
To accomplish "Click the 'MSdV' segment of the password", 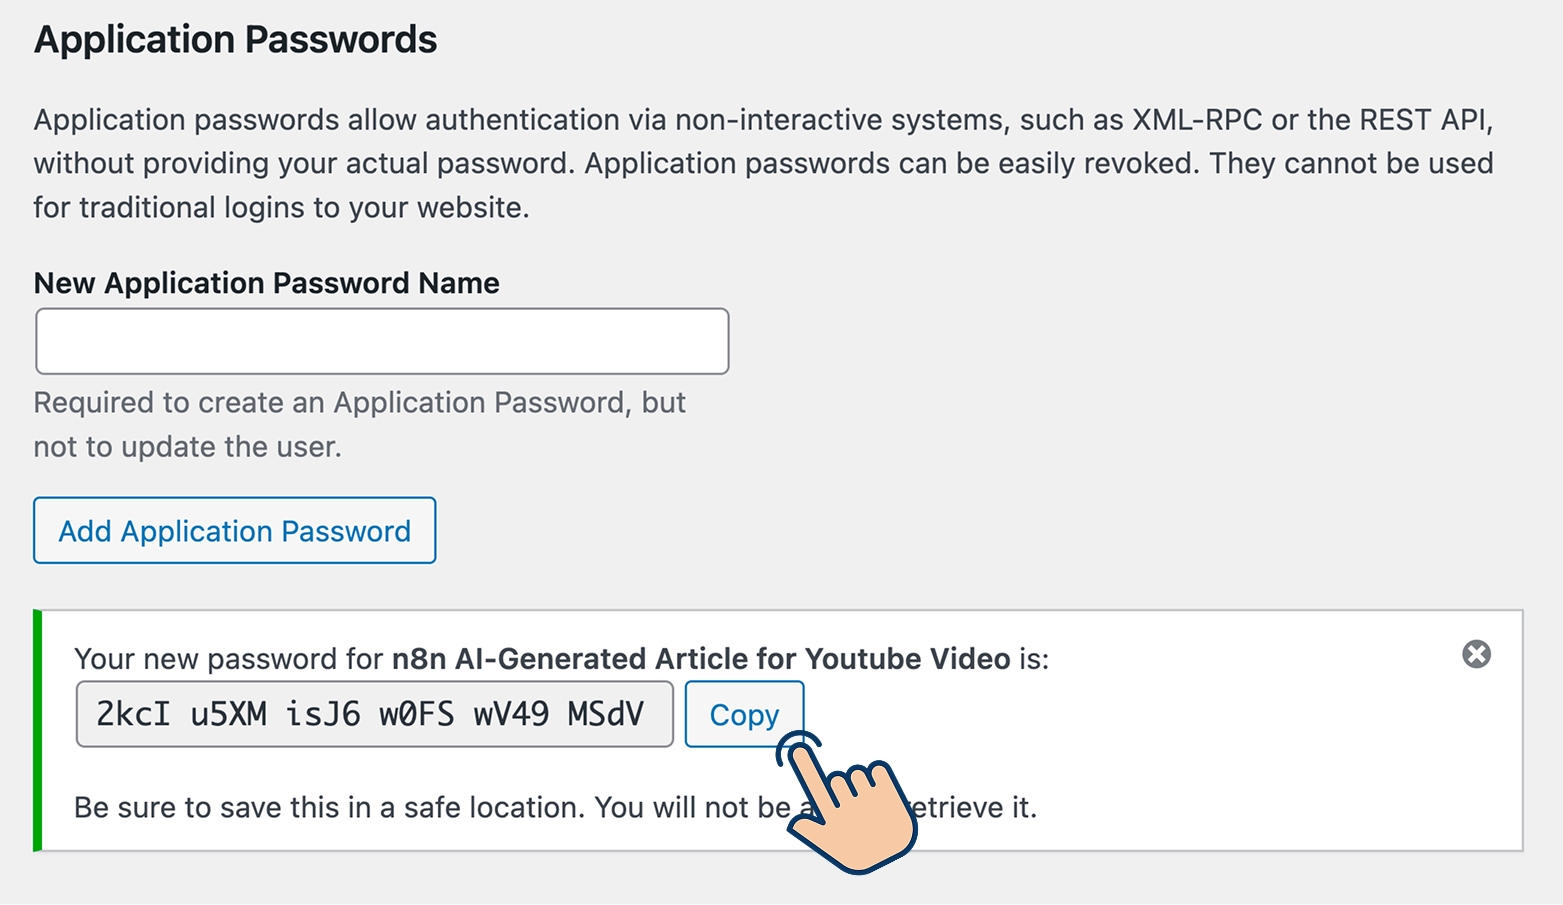I will (x=605, y=714).
